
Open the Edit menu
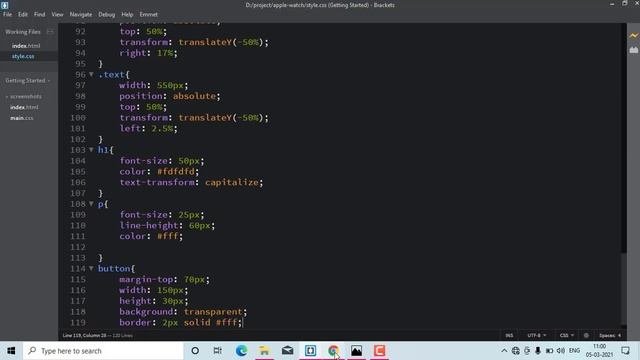(x=23, y=14)
